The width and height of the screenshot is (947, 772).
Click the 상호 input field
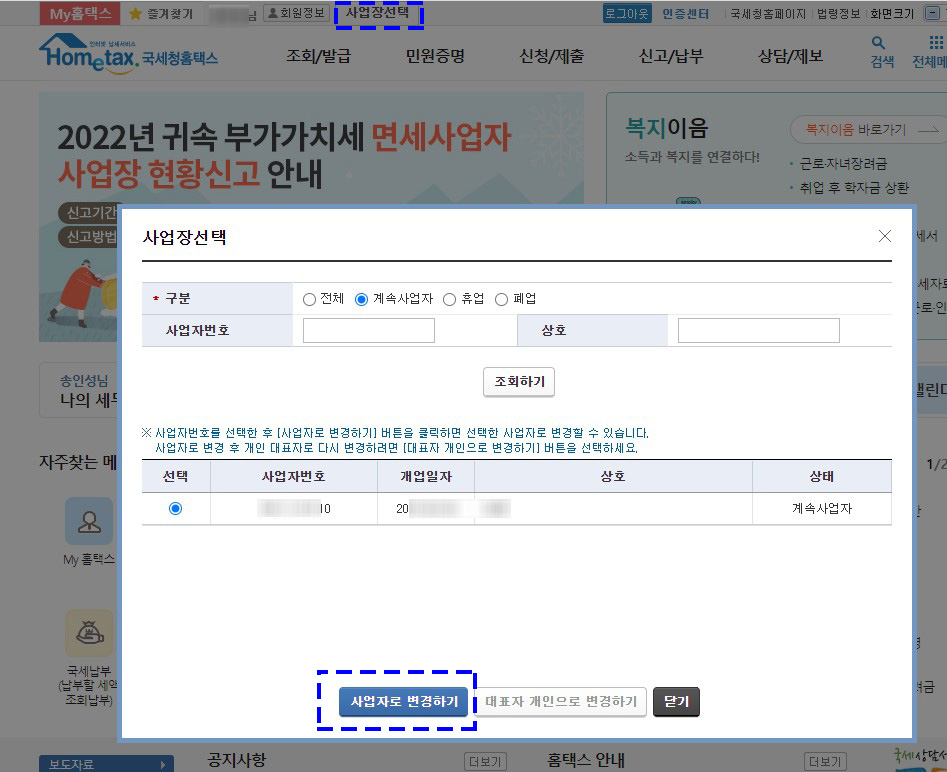(x=759, y=330)
